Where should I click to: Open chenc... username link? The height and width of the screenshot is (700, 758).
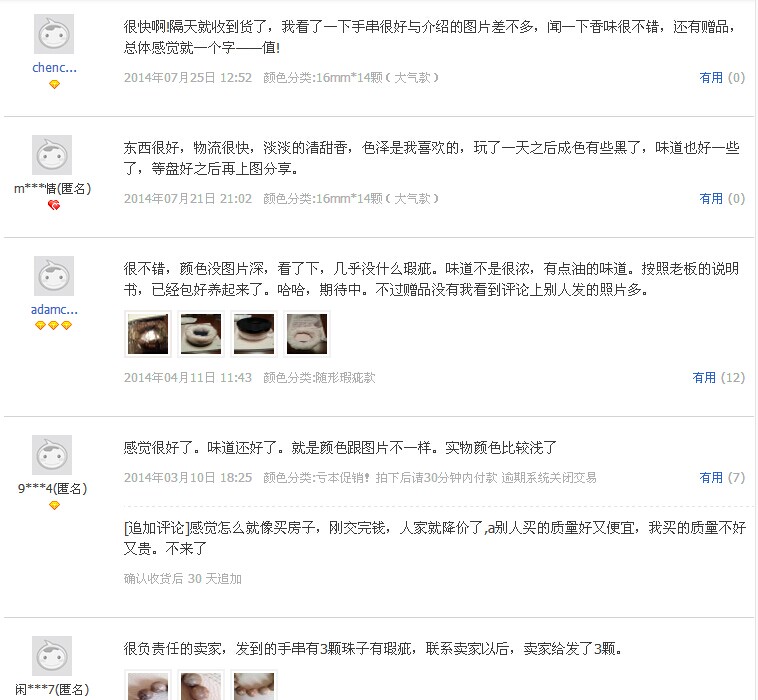[x=54, y=68]
